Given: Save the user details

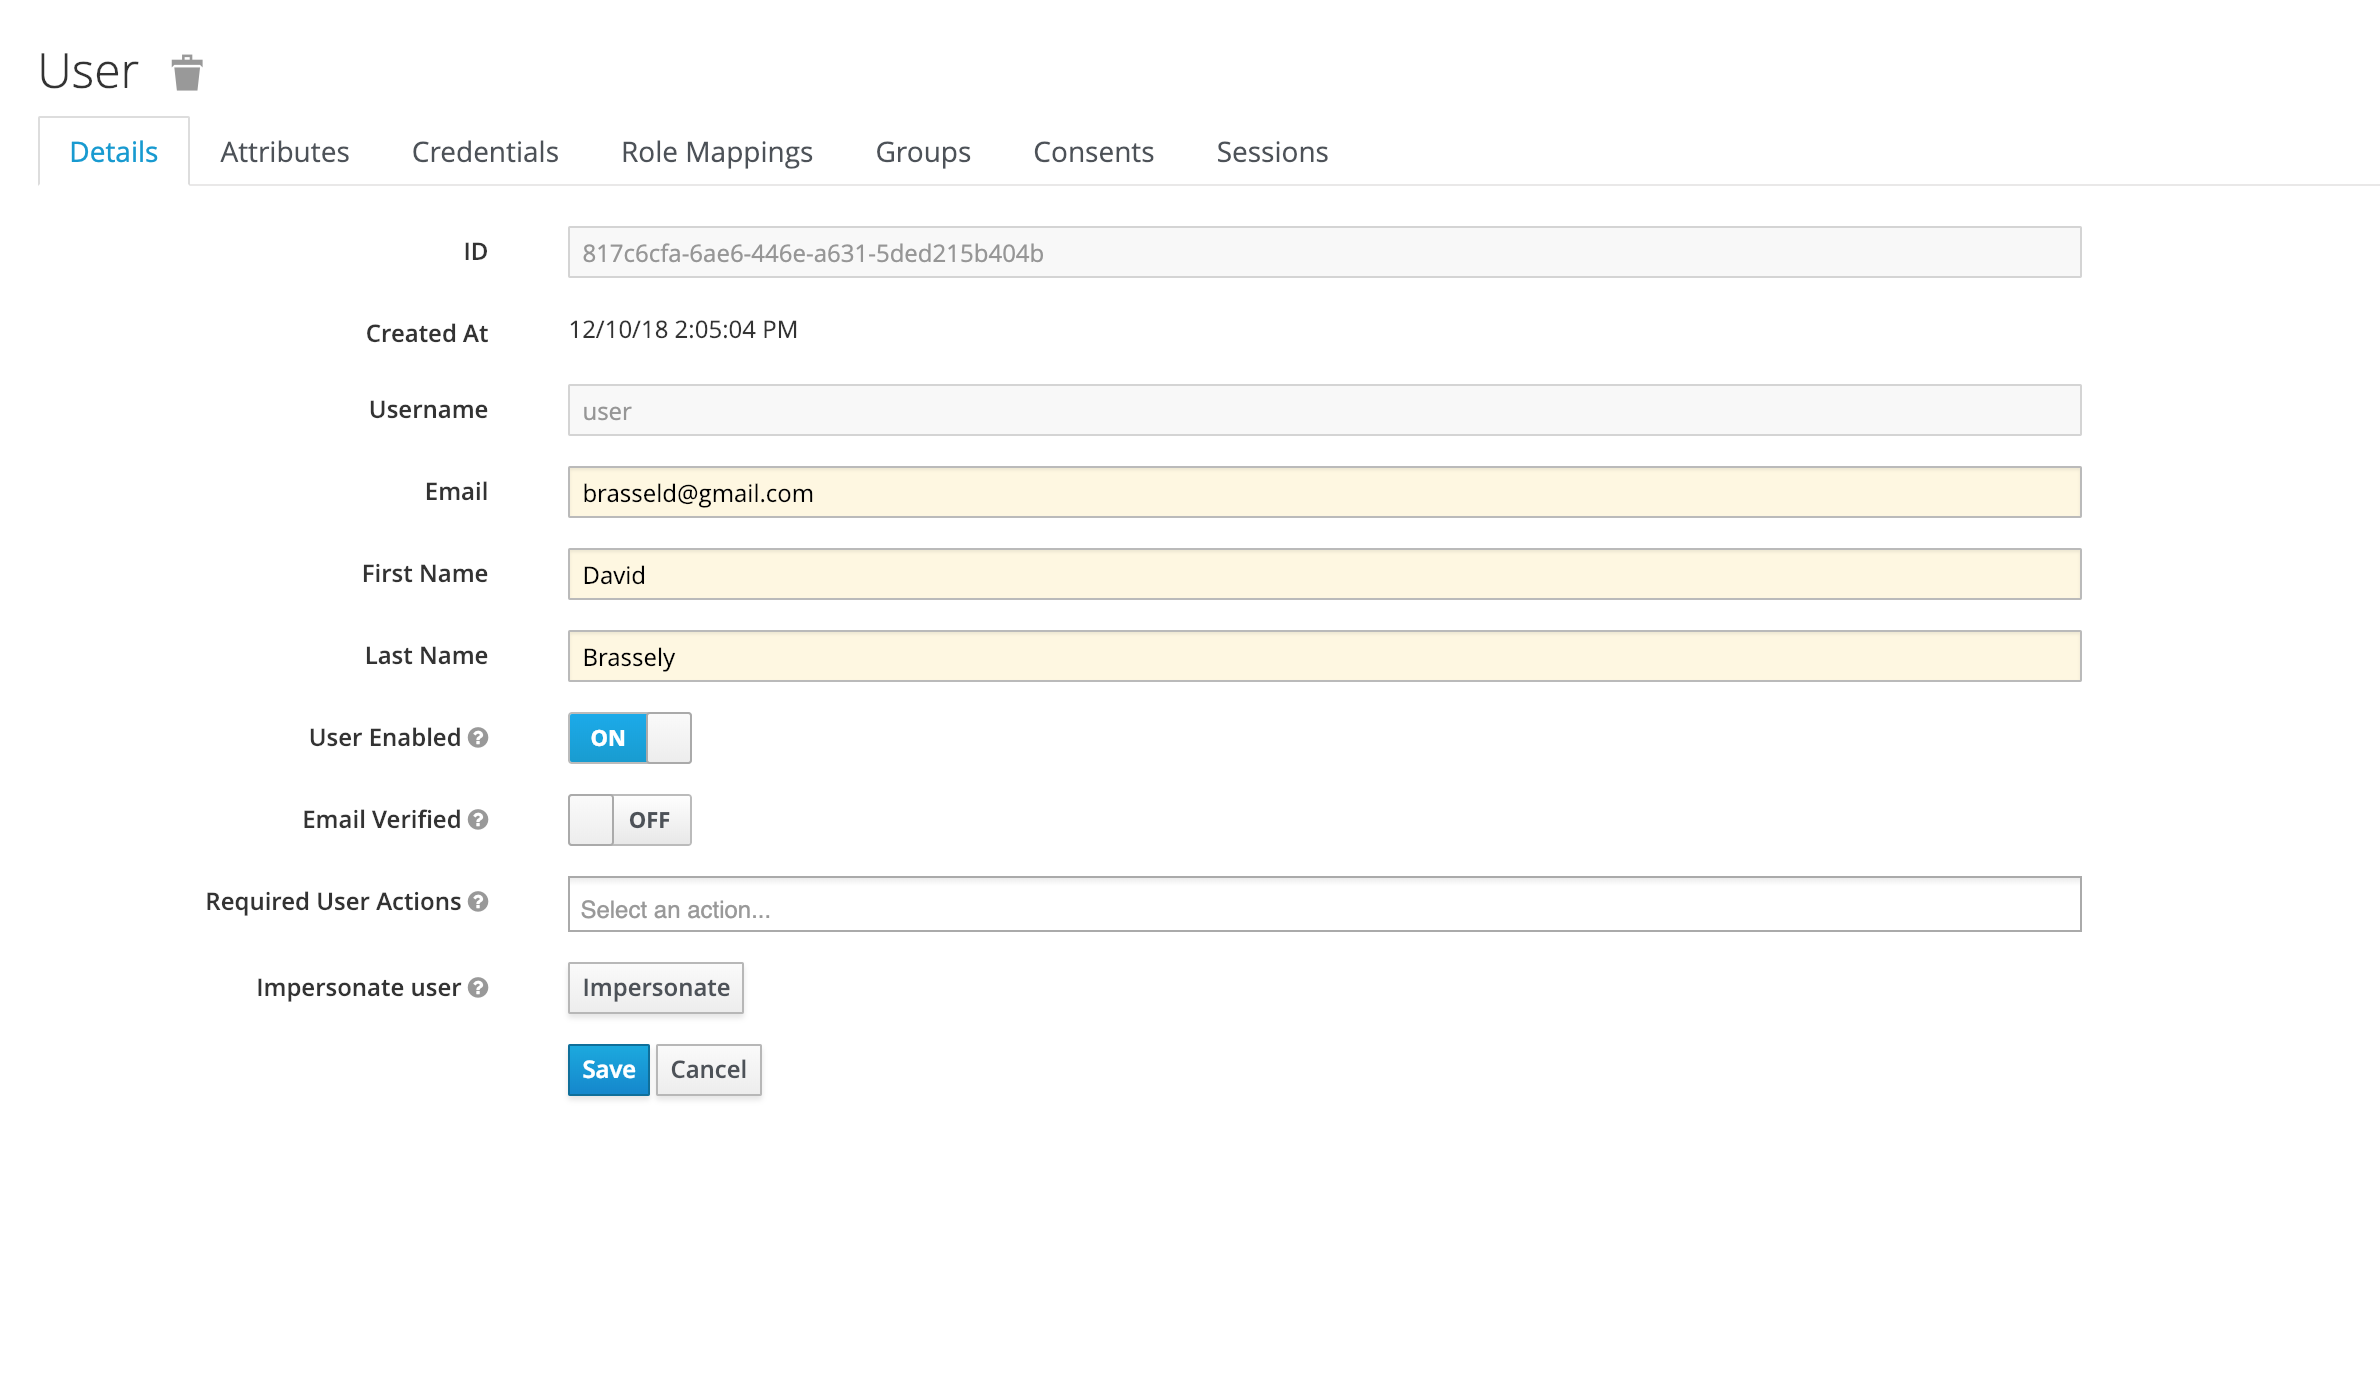Looking at the screenshot, I should click(607, 1069).
